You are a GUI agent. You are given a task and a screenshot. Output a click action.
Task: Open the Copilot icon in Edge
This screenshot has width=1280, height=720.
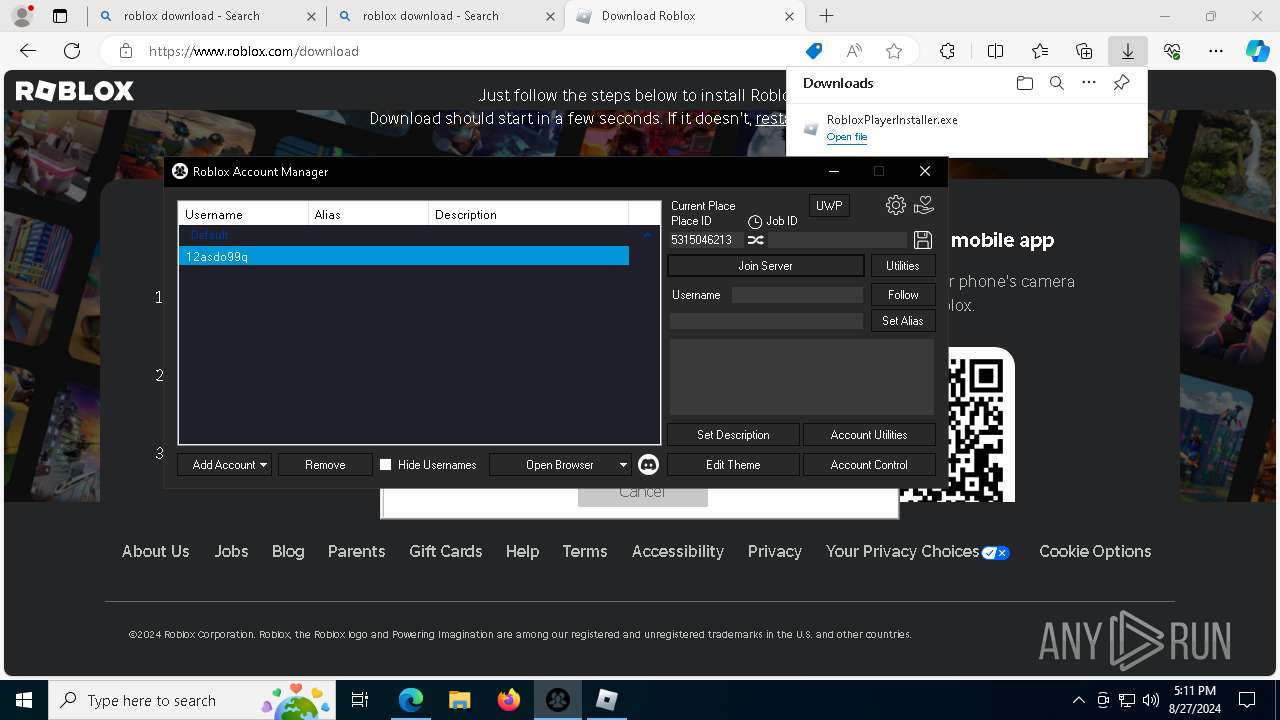1257,51
